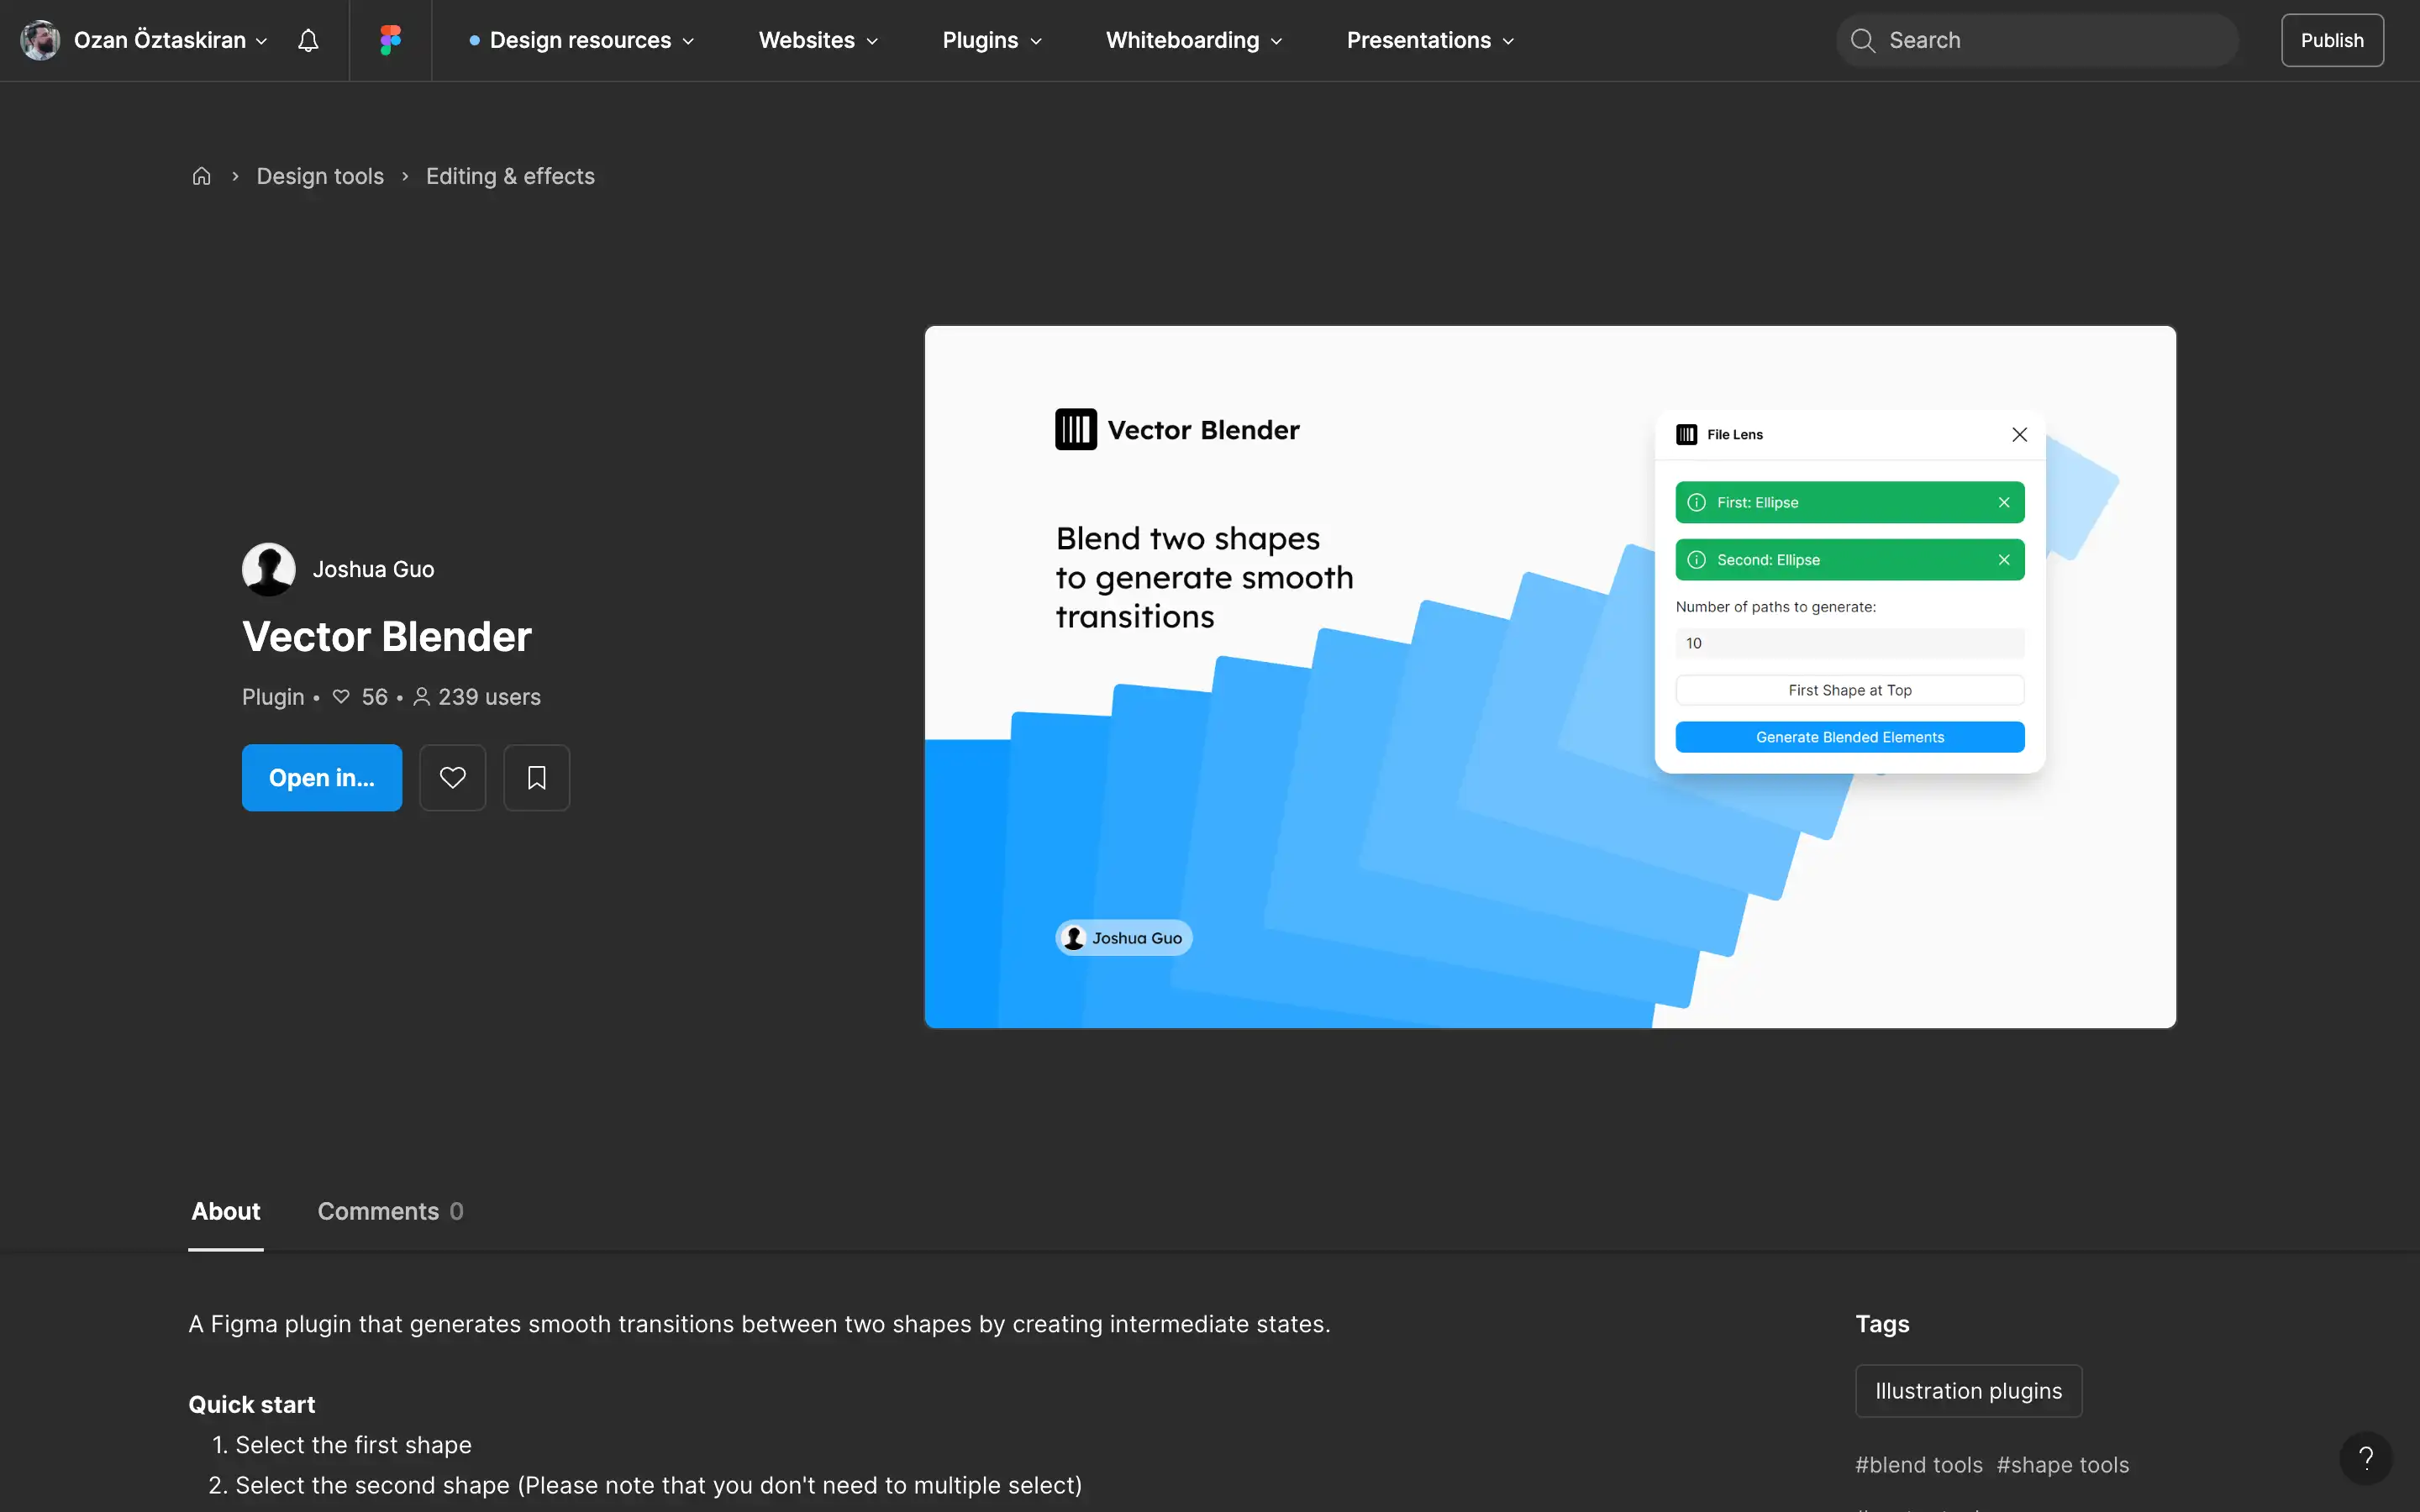Open the help question mark button
Image resolution: width=2420 pixels, height=1512 pixels.
click(2365, 1458)
